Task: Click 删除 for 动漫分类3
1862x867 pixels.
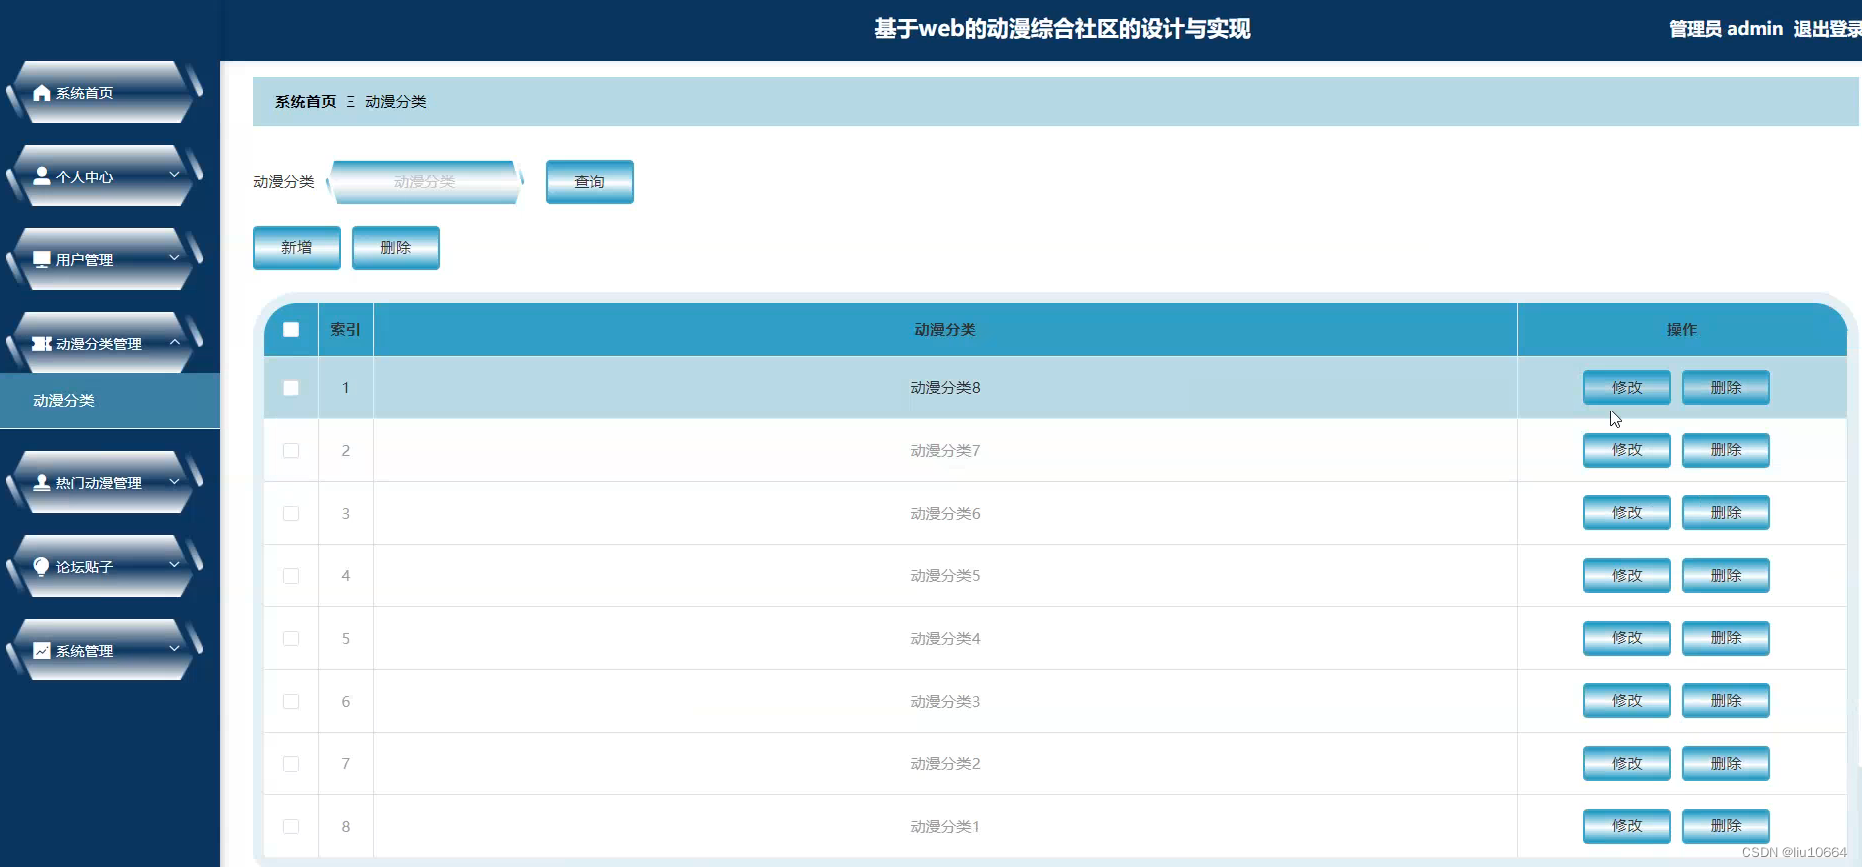Action: coord(1726,701)
